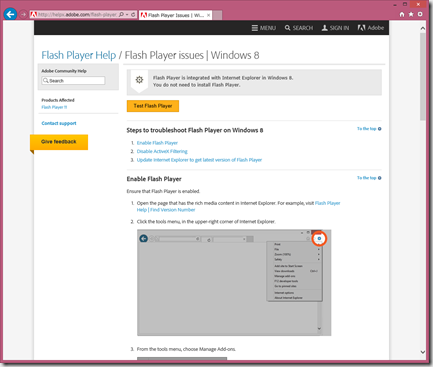This screenshot has width=433, height=367.
Task: Open Update Internet Explorer to get latest version link
Action: tap(199, 160)
